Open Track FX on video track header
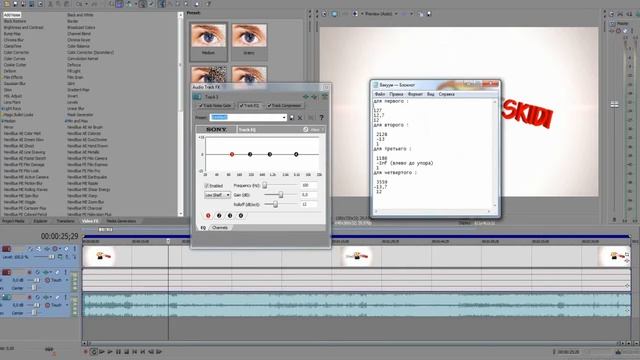Screen dimensions: 640x360 point(47,249)
